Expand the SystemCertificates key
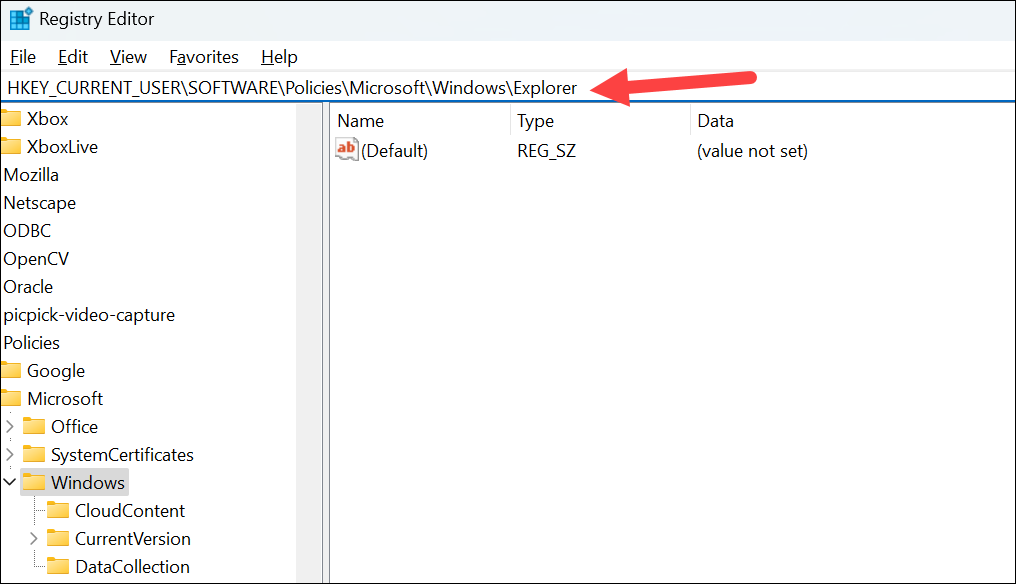The width and height of the screenshot is (1016, 584). pos(10,454)
